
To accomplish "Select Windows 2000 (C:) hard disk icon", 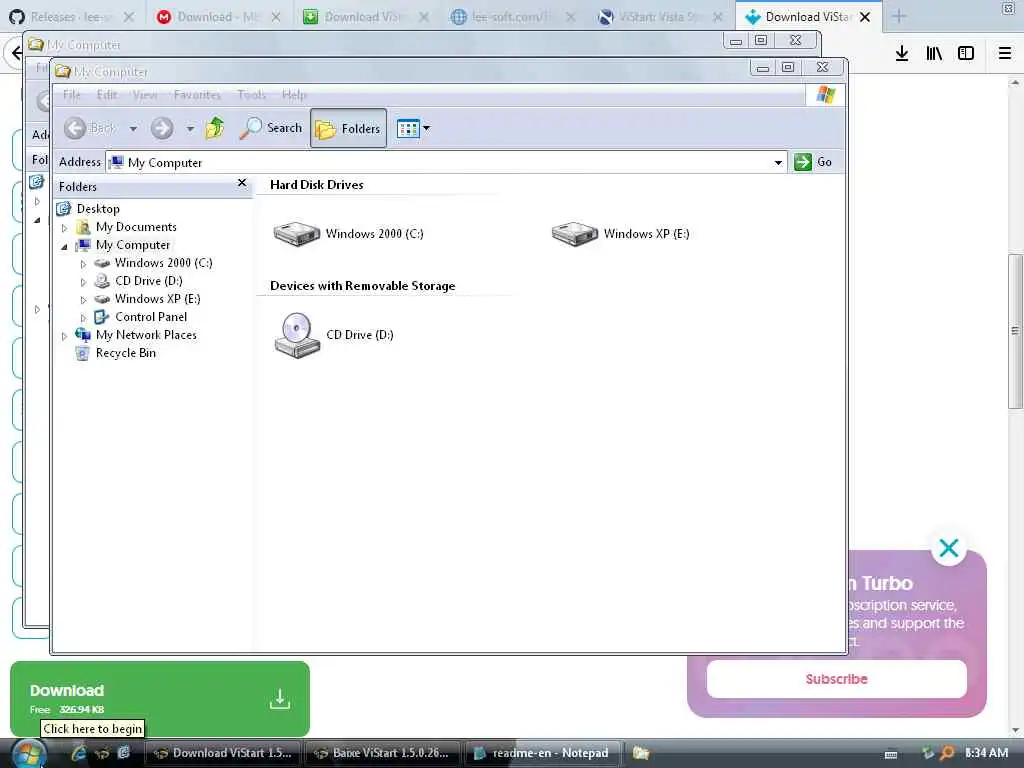I will point(296,233).
